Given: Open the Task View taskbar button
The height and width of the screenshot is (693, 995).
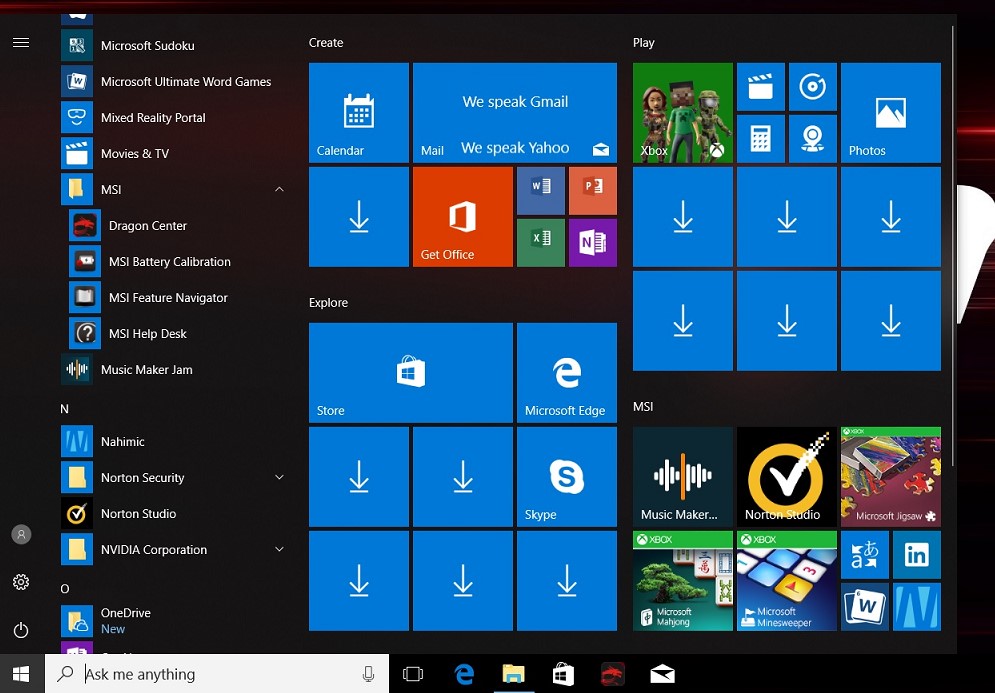Looking at the screenshot, I should 413,674.
